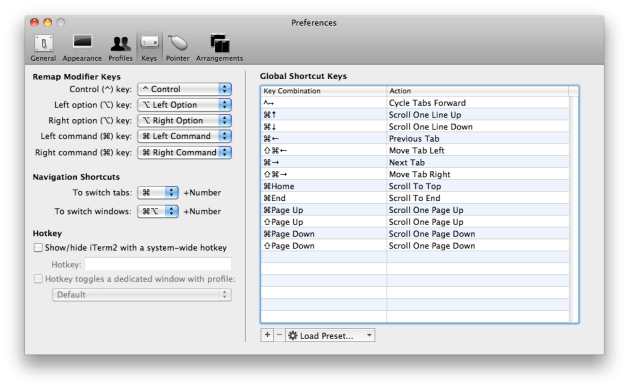Open the Left option key remap dropdown
The width and height of the screenshot is (629, 389).
coord(185,105)
